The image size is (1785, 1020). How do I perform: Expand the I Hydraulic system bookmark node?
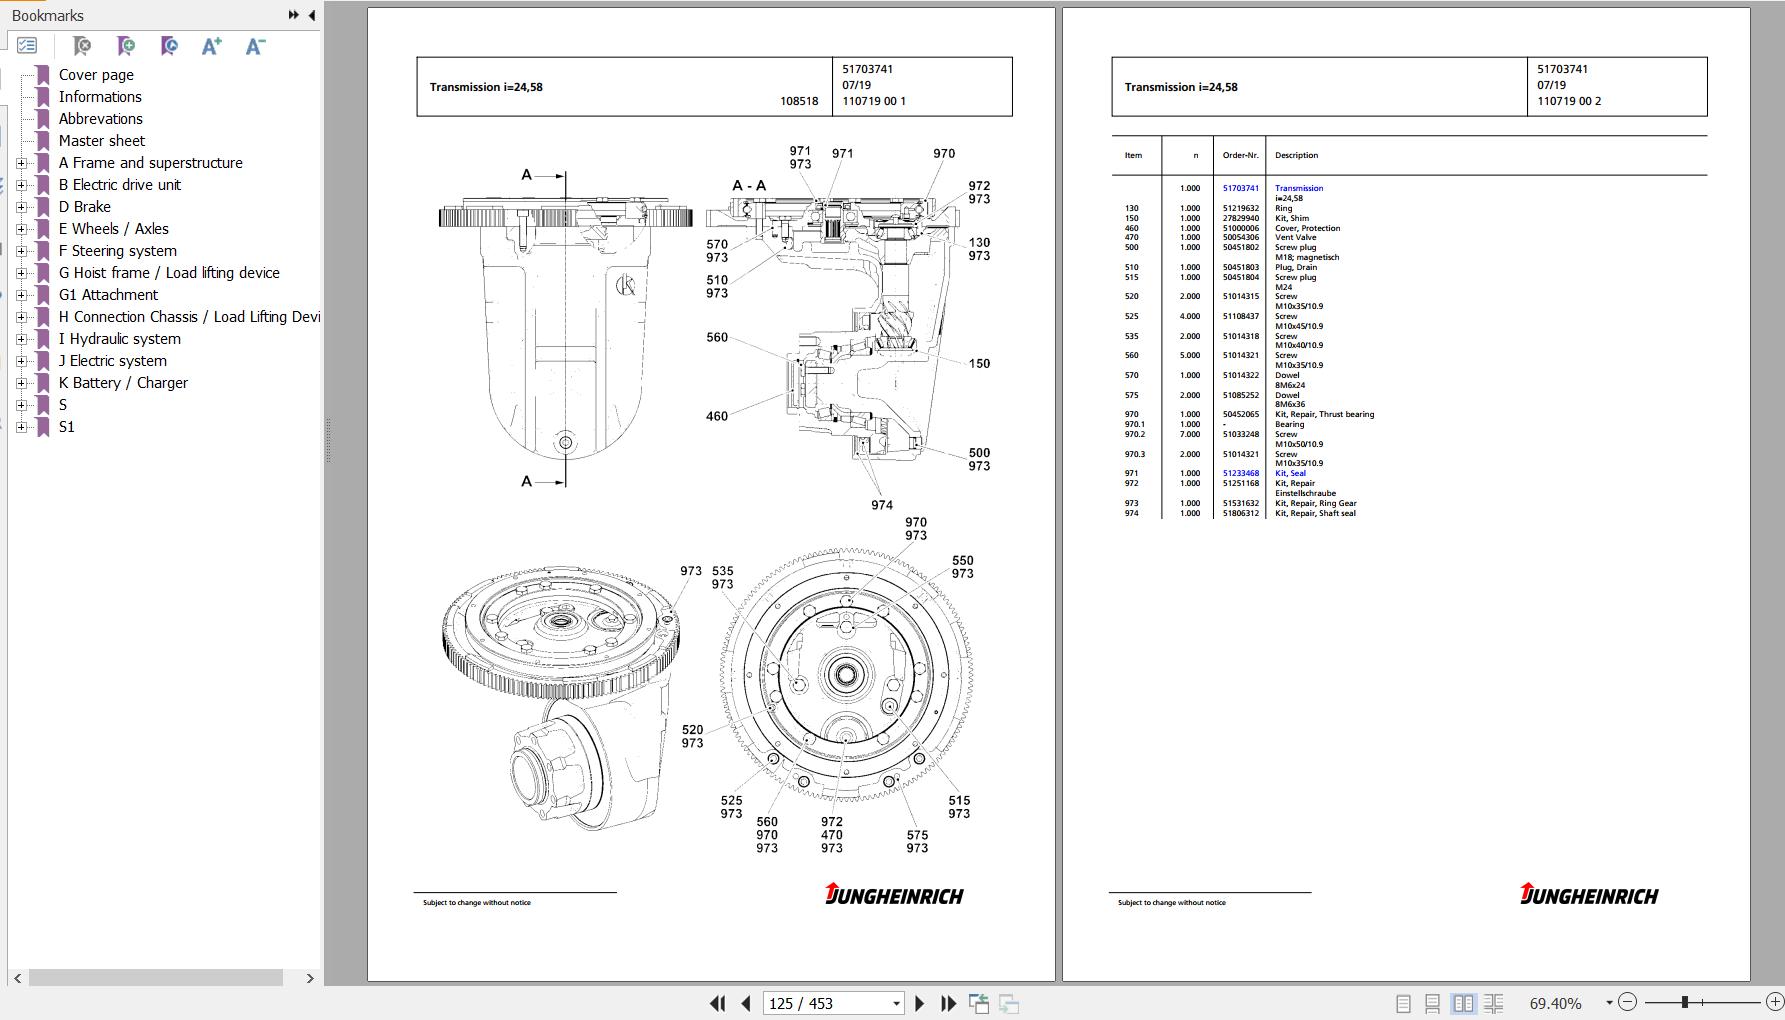[x=21, y=339]
